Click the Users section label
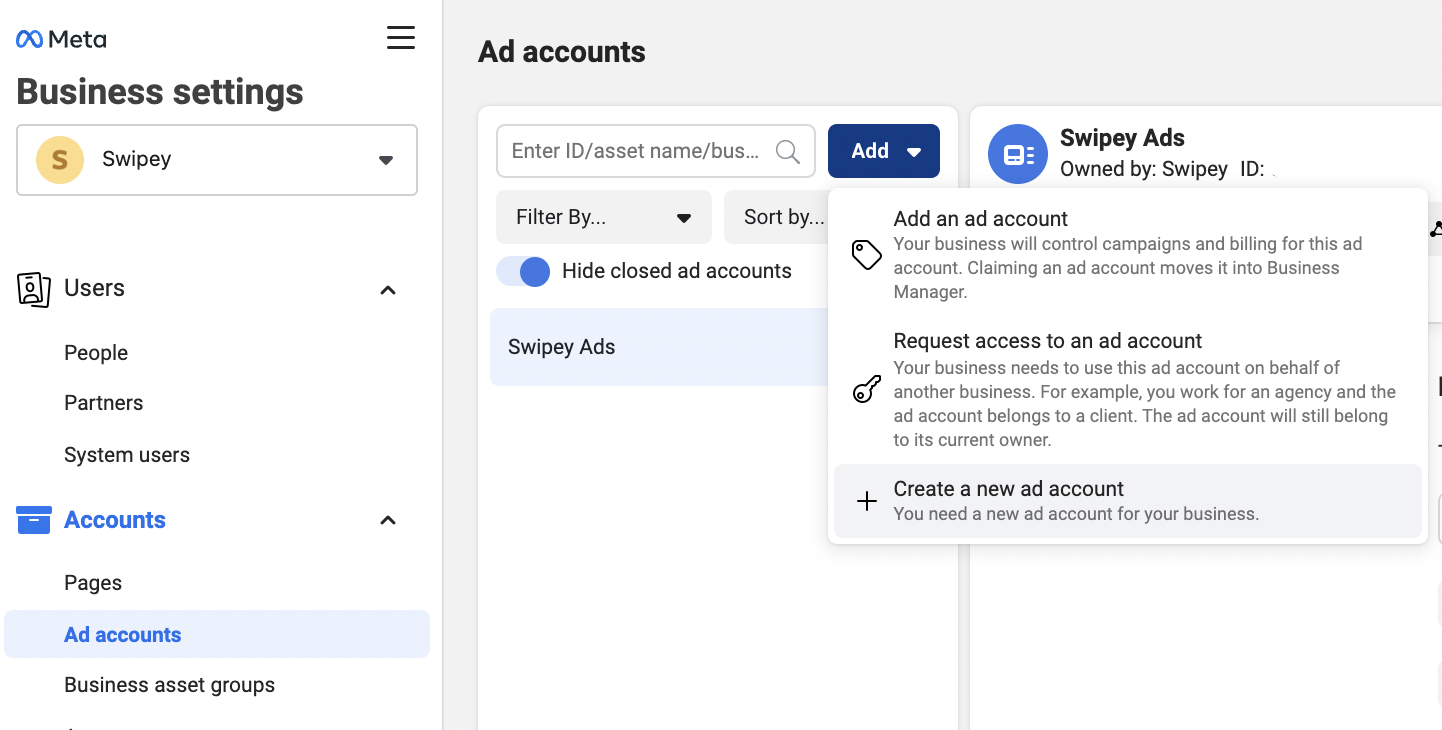Viewport: 1442px width, 730px height. (x=95, y=288)
